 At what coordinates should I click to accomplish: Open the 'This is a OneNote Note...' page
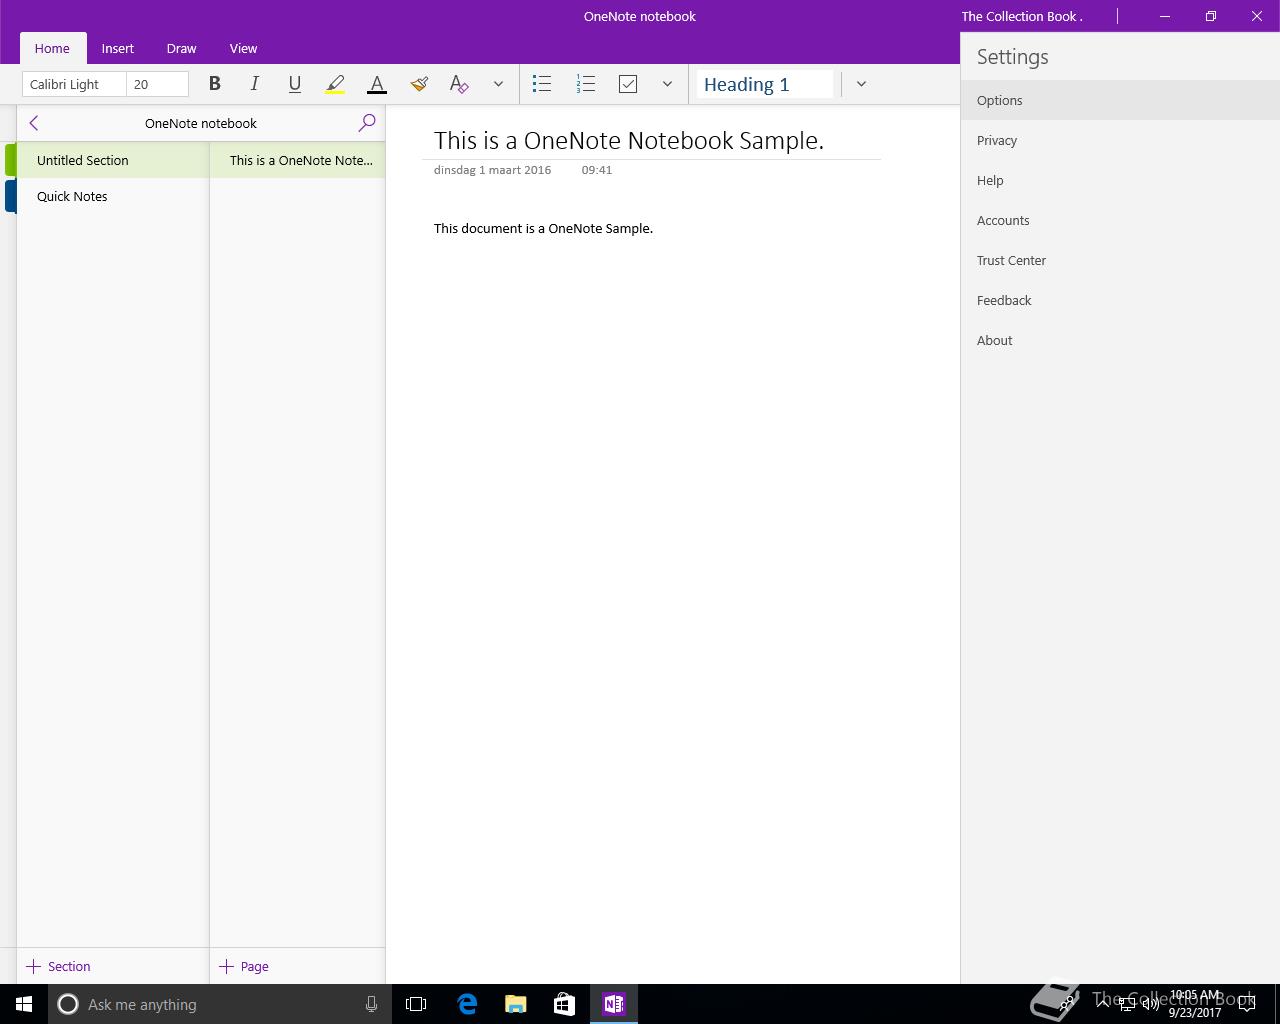298,160
